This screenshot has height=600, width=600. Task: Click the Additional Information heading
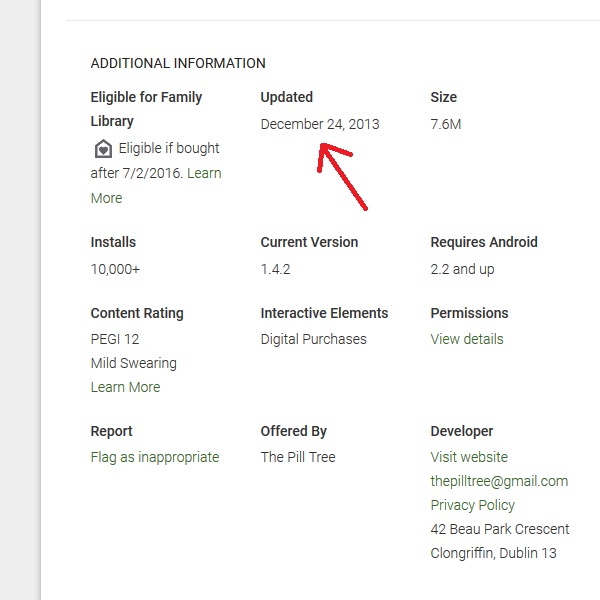[178, 63]
